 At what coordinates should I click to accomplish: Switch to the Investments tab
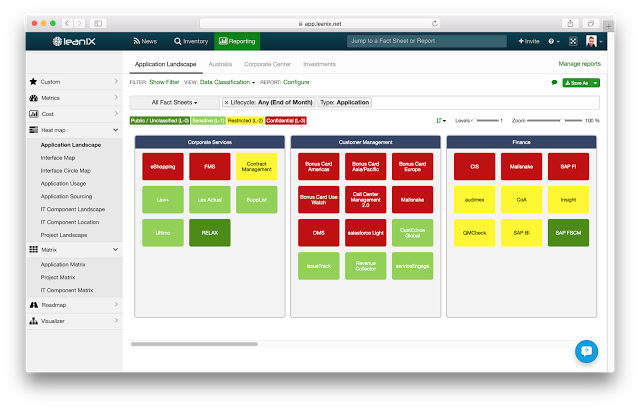[320, 64]
